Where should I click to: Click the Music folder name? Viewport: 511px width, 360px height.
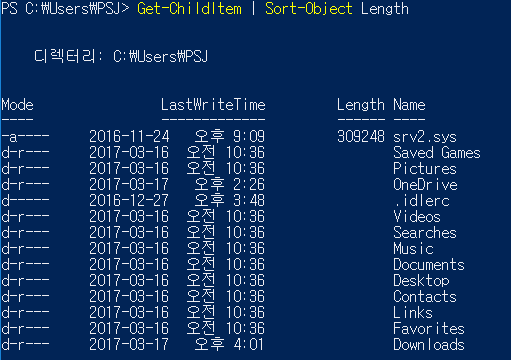[x=413, y=249]
